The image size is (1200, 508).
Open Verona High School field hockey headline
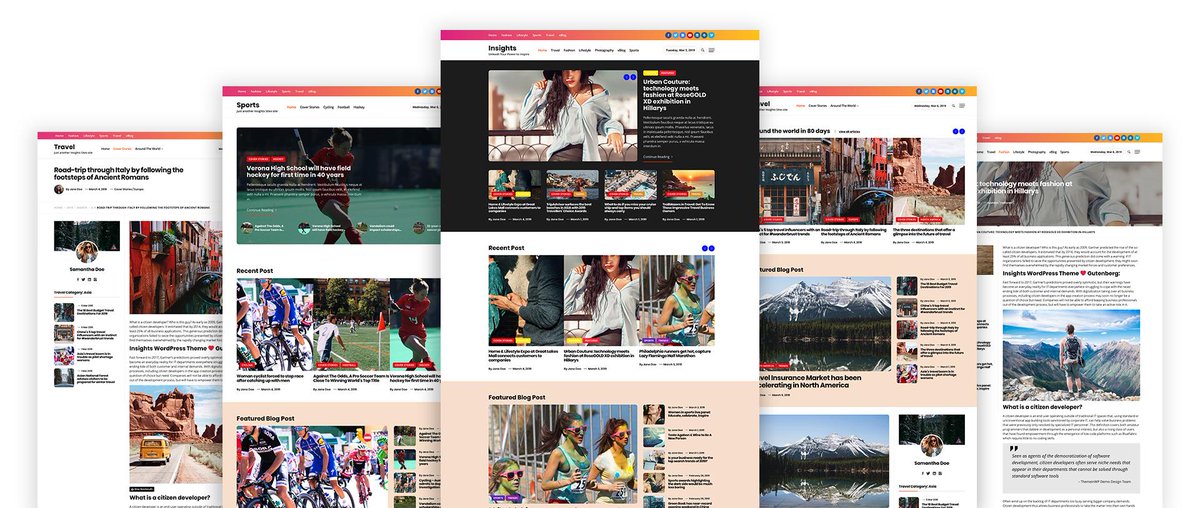click(x=298, y=171)
